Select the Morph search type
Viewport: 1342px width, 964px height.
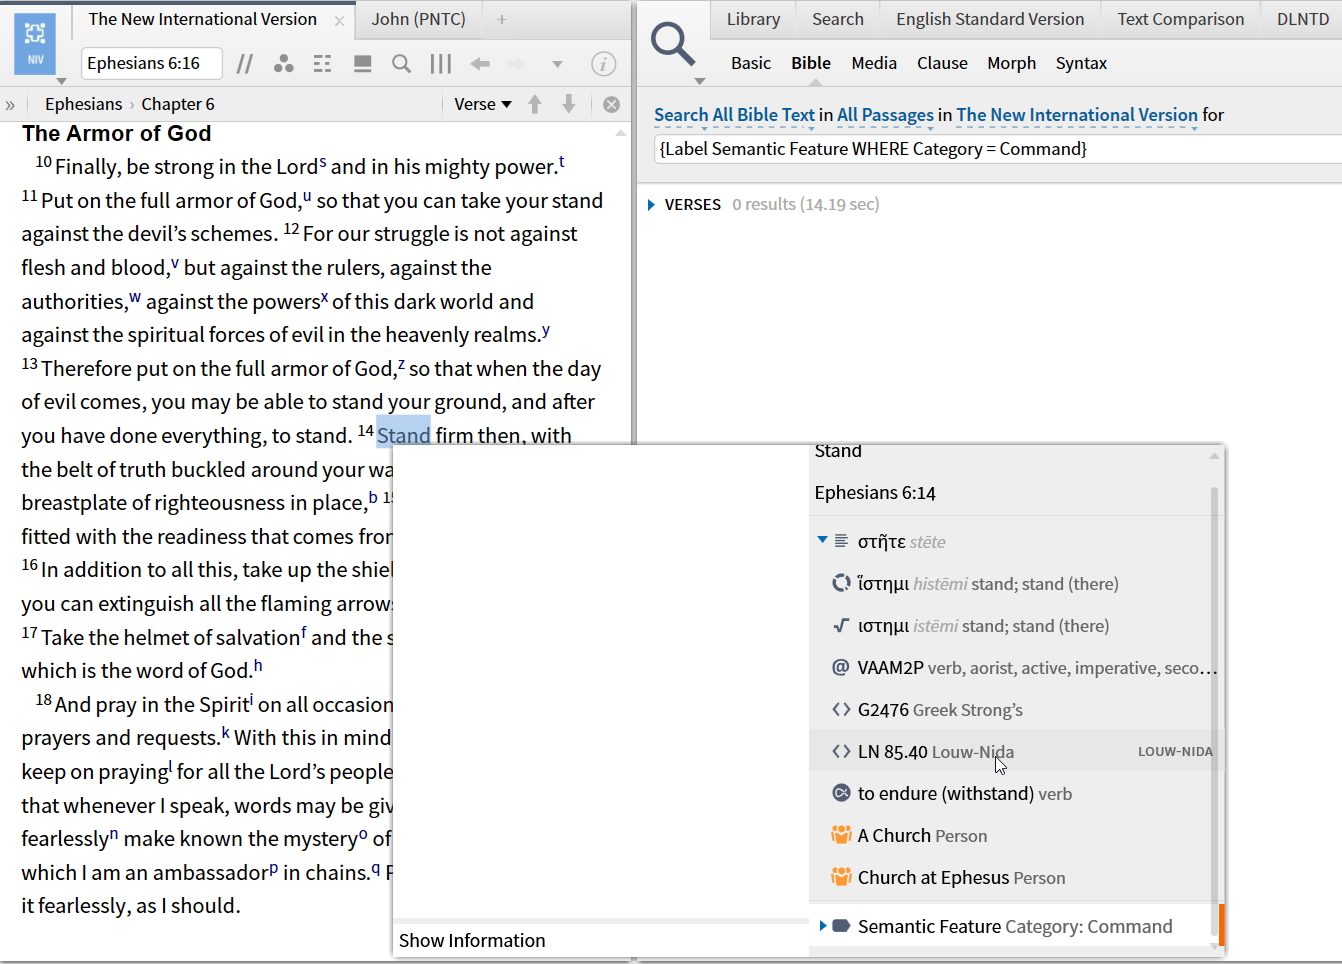[1012, 63]
